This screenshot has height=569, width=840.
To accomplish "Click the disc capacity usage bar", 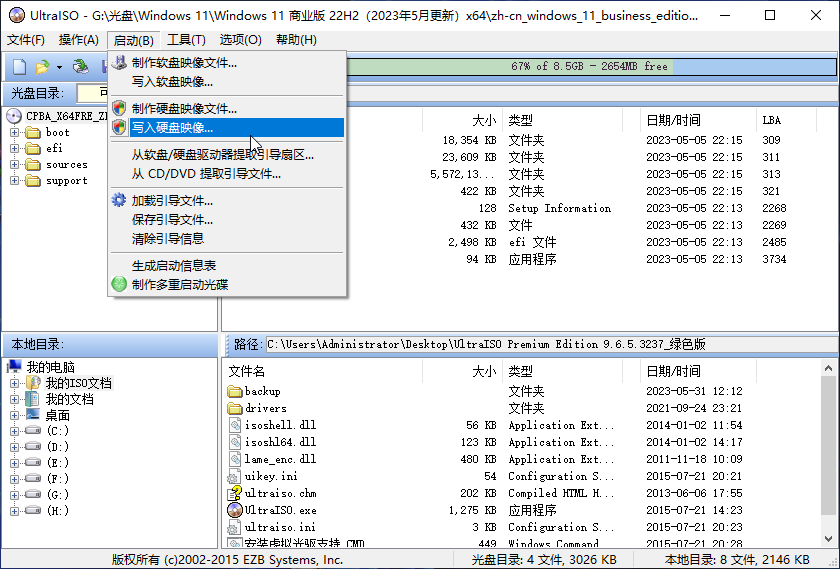I will point(591,66).
